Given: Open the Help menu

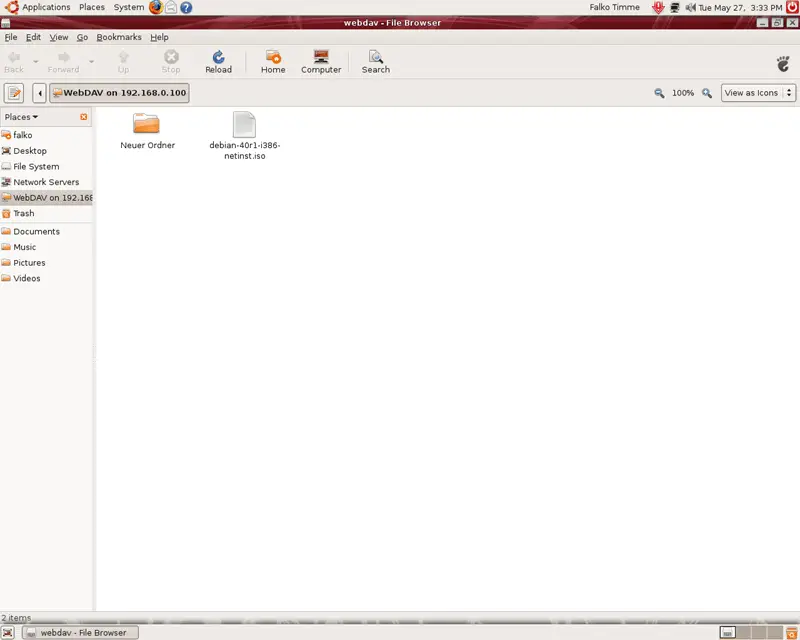Looking at the screenshot, I should 159,37.
